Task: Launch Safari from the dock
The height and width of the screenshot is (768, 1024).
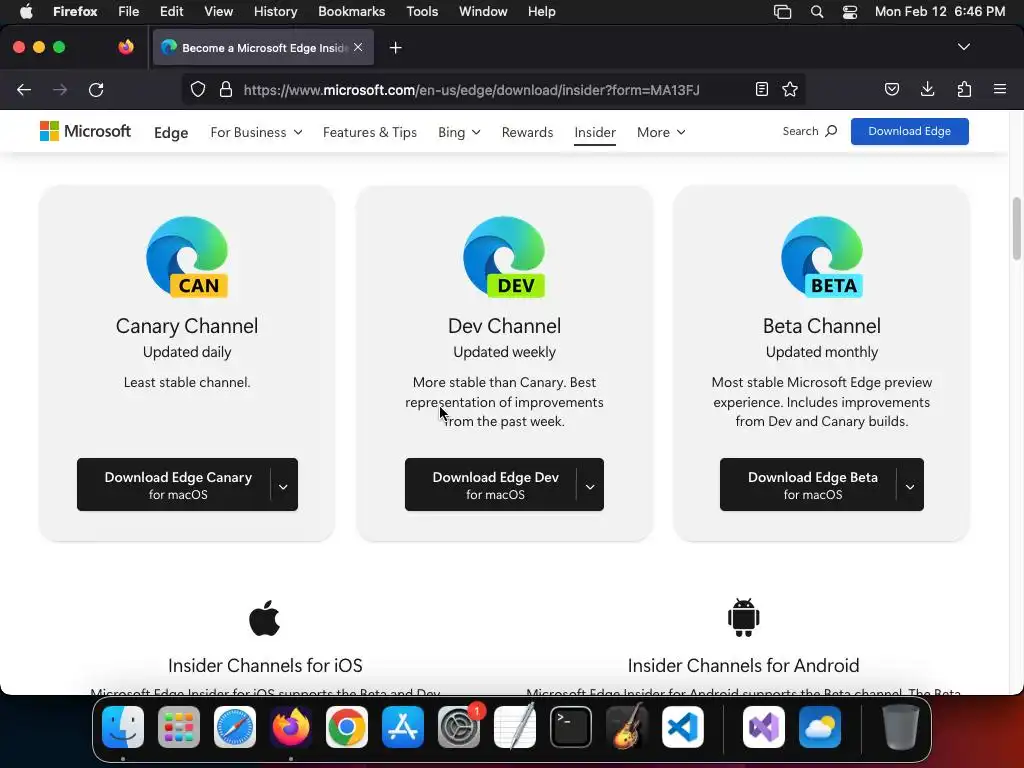Action: (x=235, y=727)
